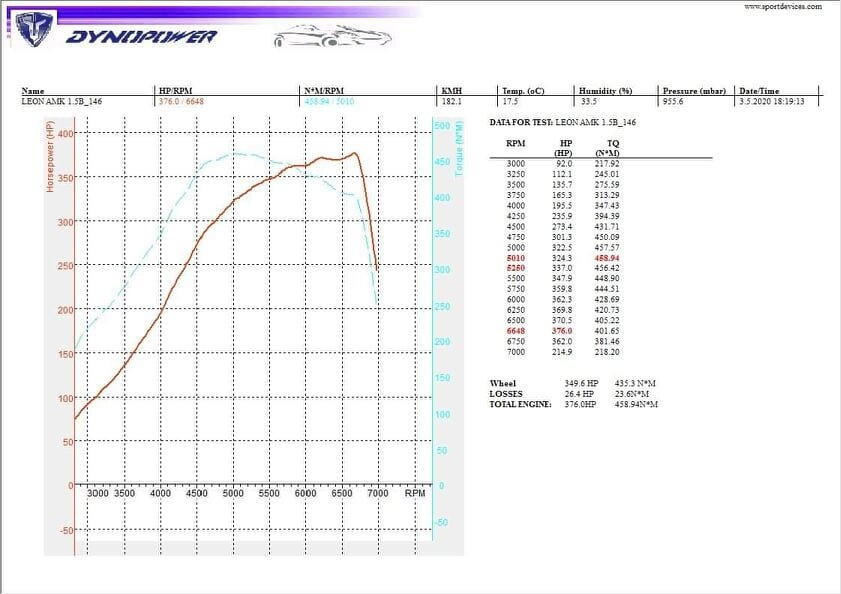Click the sports car silhouette graphic
This screenshot has width=841, height=594.
pos(332,36)
